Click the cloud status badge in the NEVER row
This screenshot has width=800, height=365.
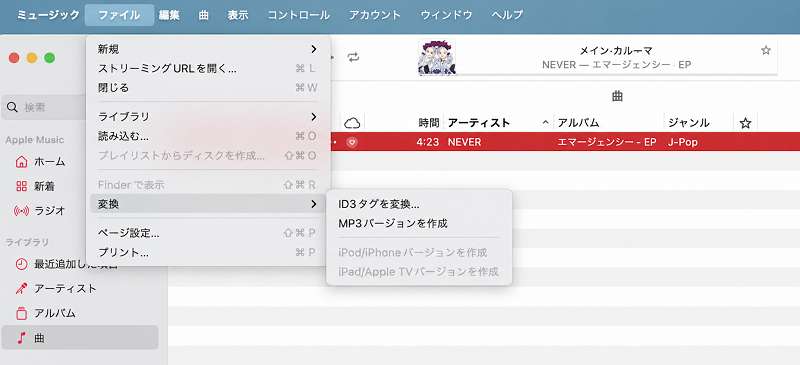click(x=351, y=142)
